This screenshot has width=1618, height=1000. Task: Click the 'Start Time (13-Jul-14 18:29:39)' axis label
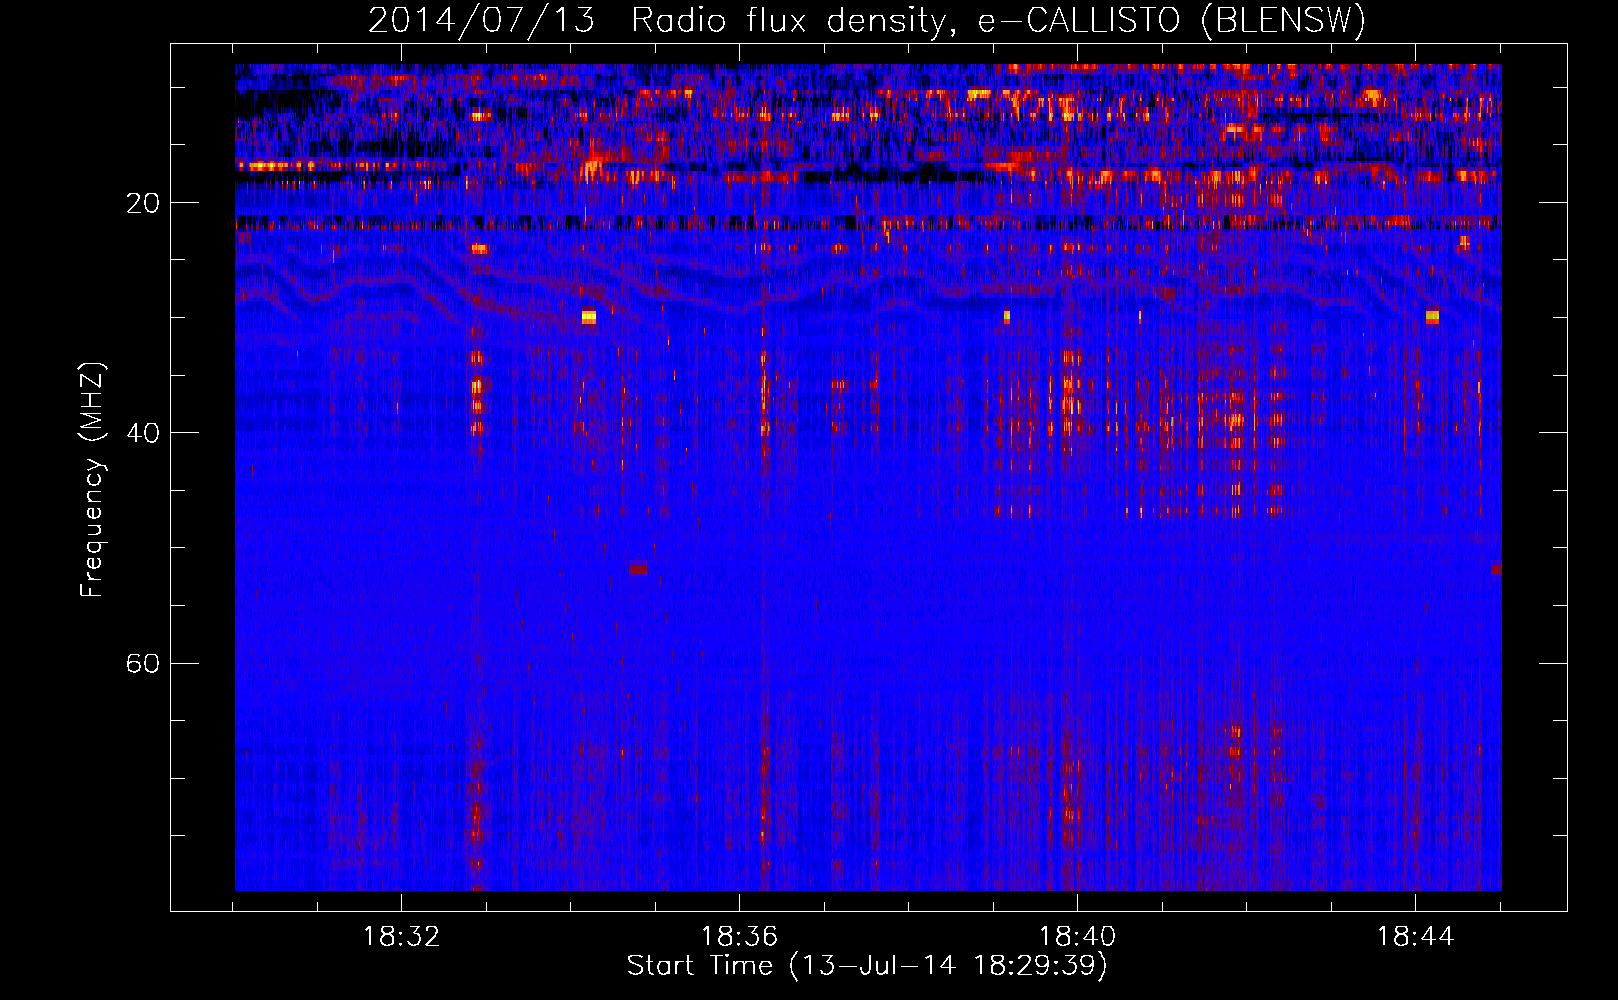867,966
